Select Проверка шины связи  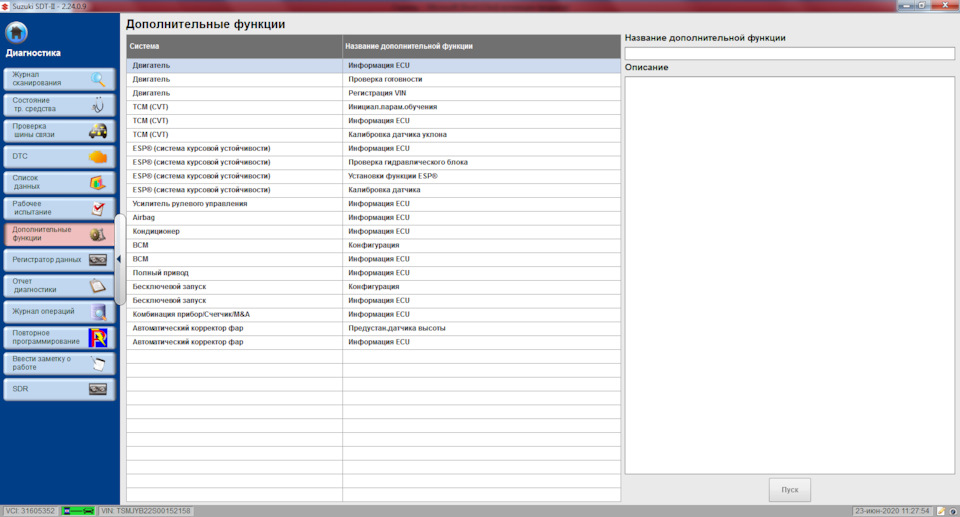click(x=58, y=131)
